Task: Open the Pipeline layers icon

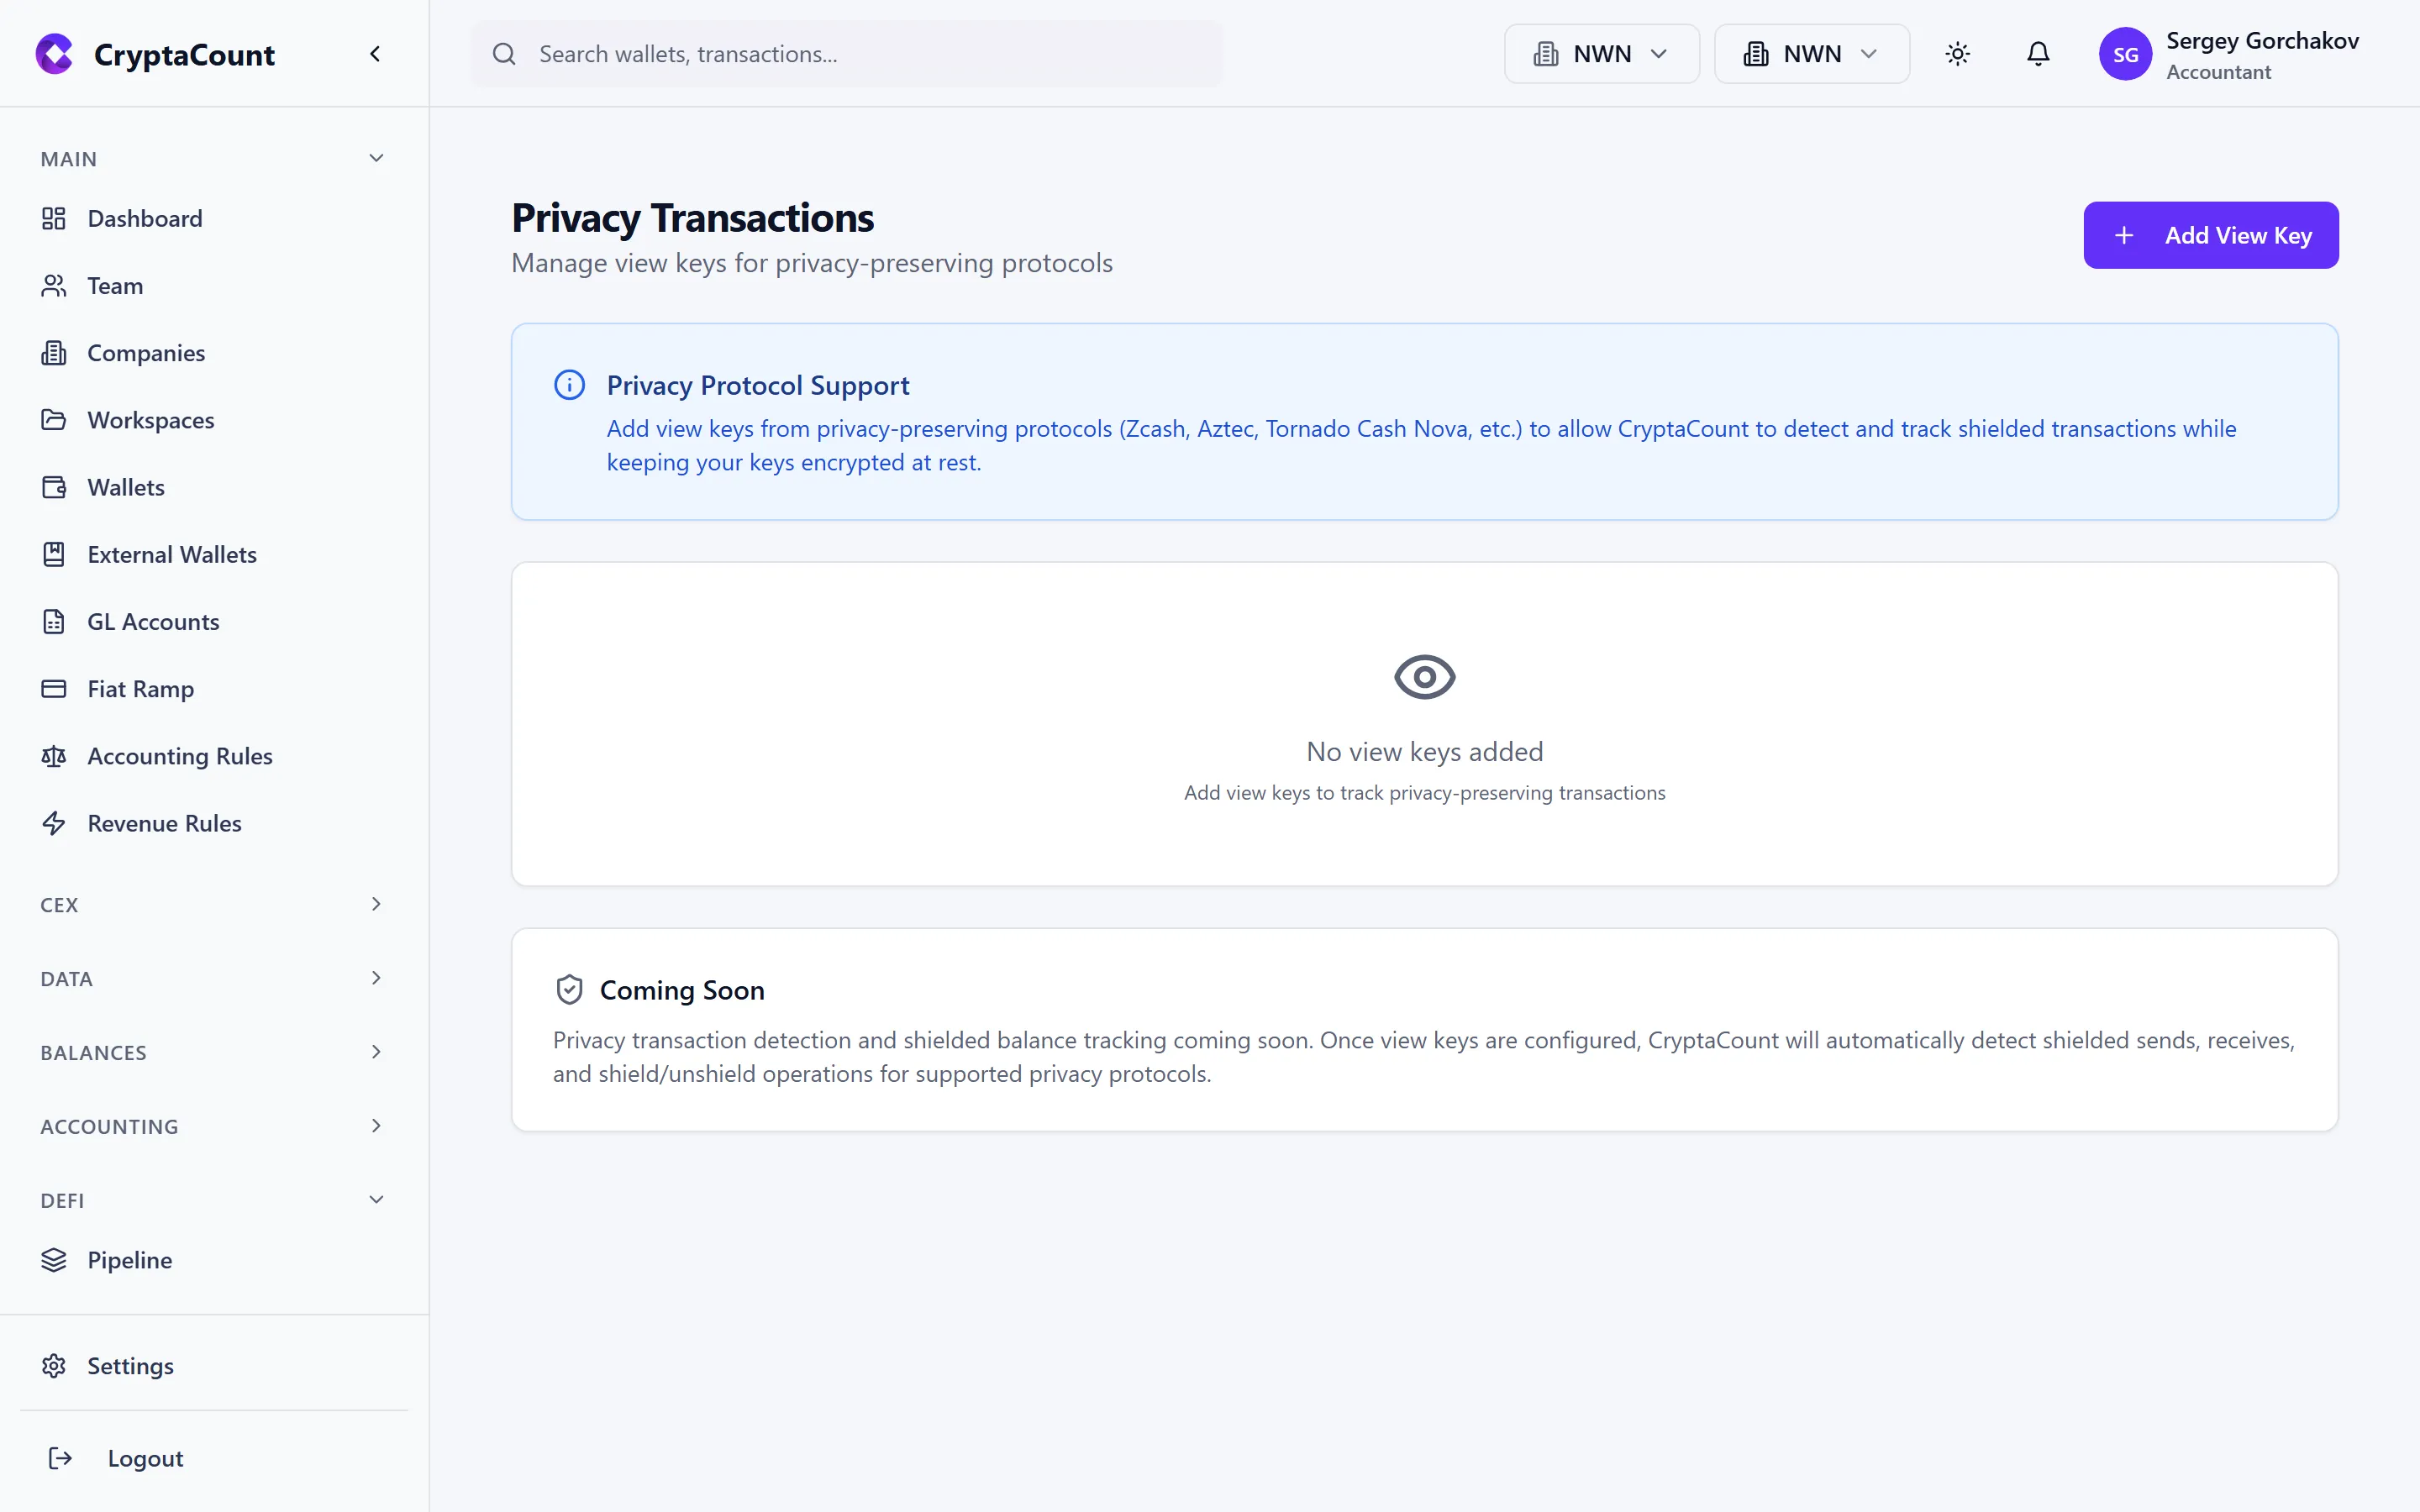Action: 54,1260
